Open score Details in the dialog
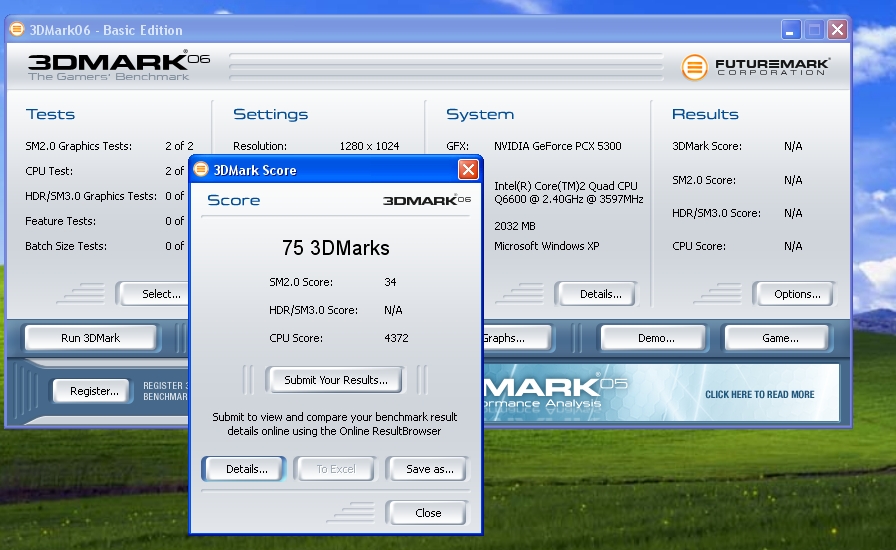This screenshot has width=896, height=550. (x=246, y=469)
